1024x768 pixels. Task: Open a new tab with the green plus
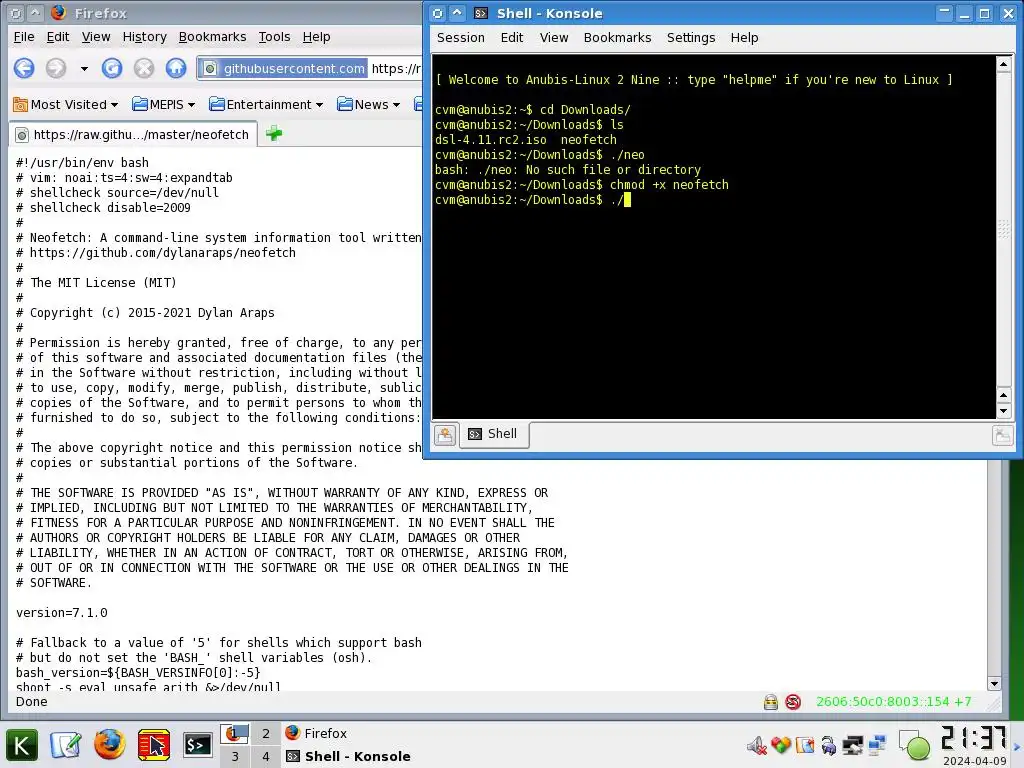click(274, 134)
